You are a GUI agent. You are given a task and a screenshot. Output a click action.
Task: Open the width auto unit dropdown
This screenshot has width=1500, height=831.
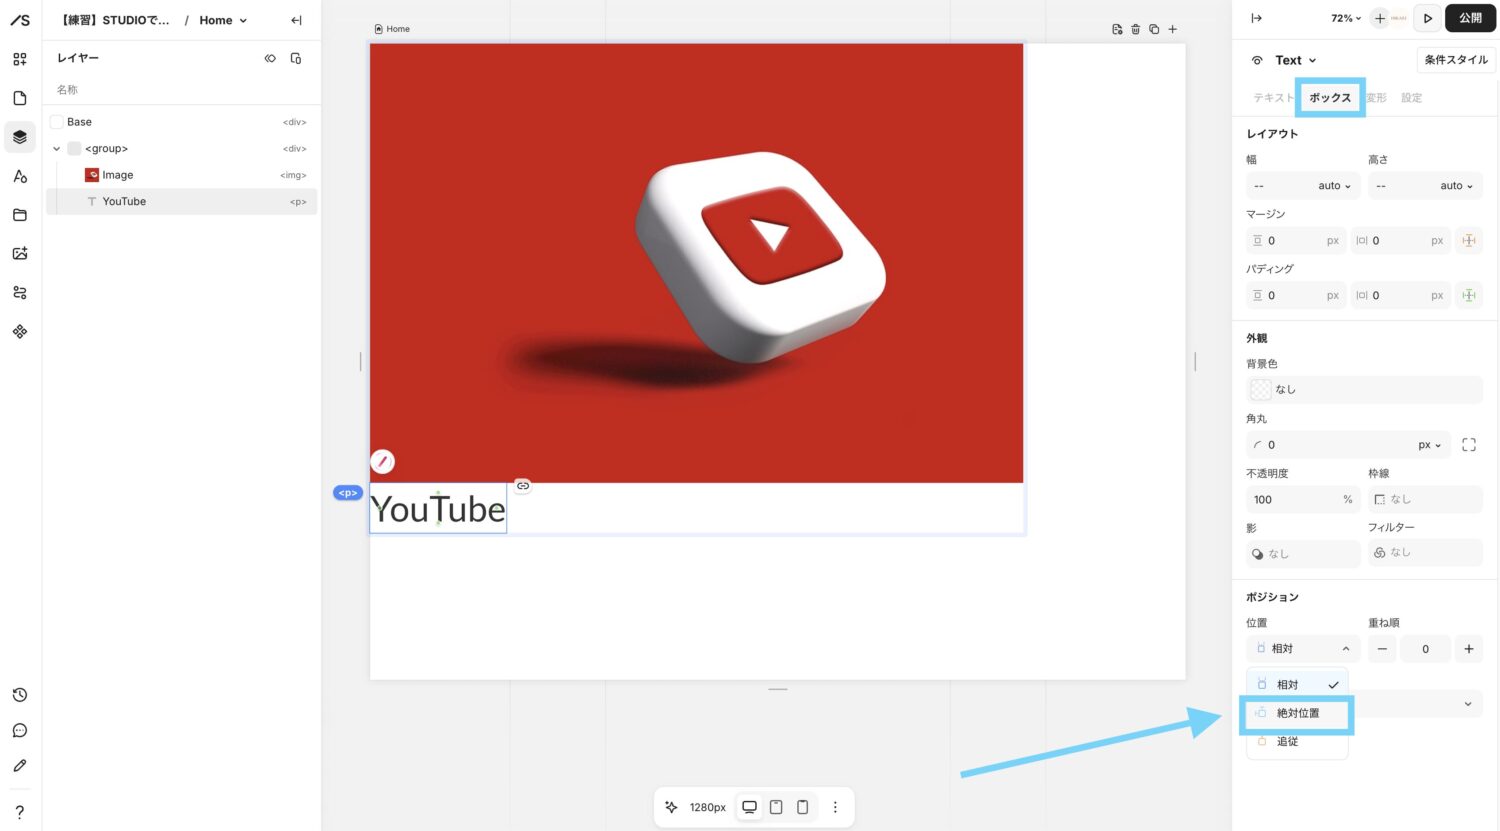tap(1334, 186)
